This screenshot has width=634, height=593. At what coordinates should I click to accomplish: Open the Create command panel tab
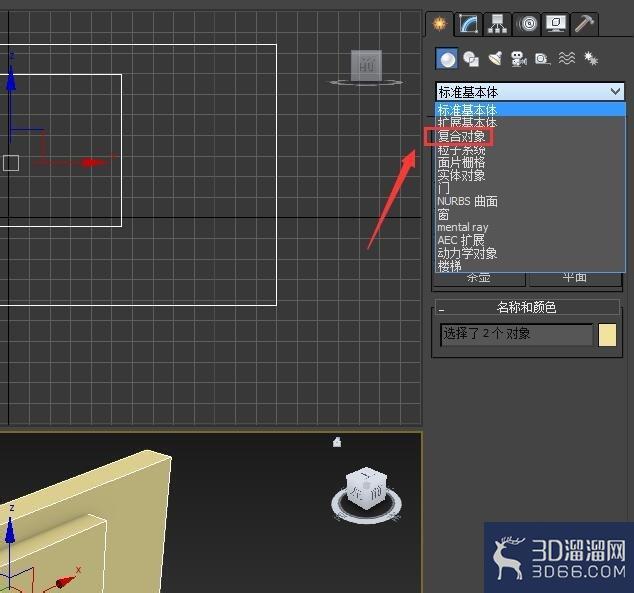click(x=440, y=23)
